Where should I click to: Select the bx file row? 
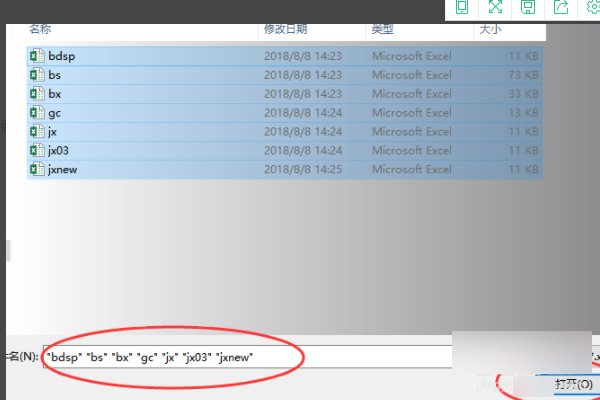pos(54,94)
